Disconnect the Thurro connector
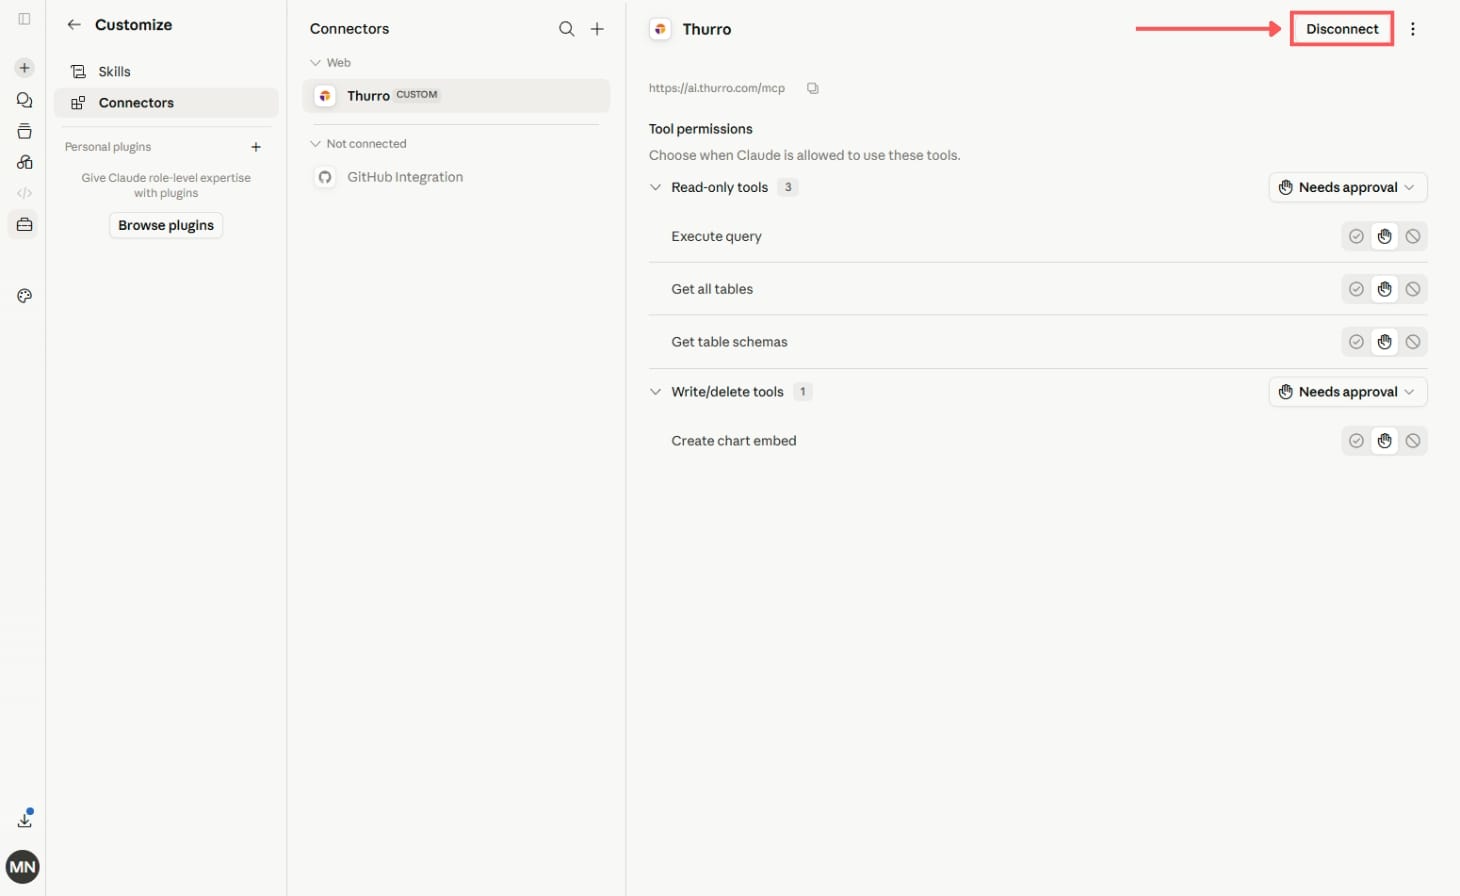Viewport: 1460px width, 896px height. [1342, 29]
